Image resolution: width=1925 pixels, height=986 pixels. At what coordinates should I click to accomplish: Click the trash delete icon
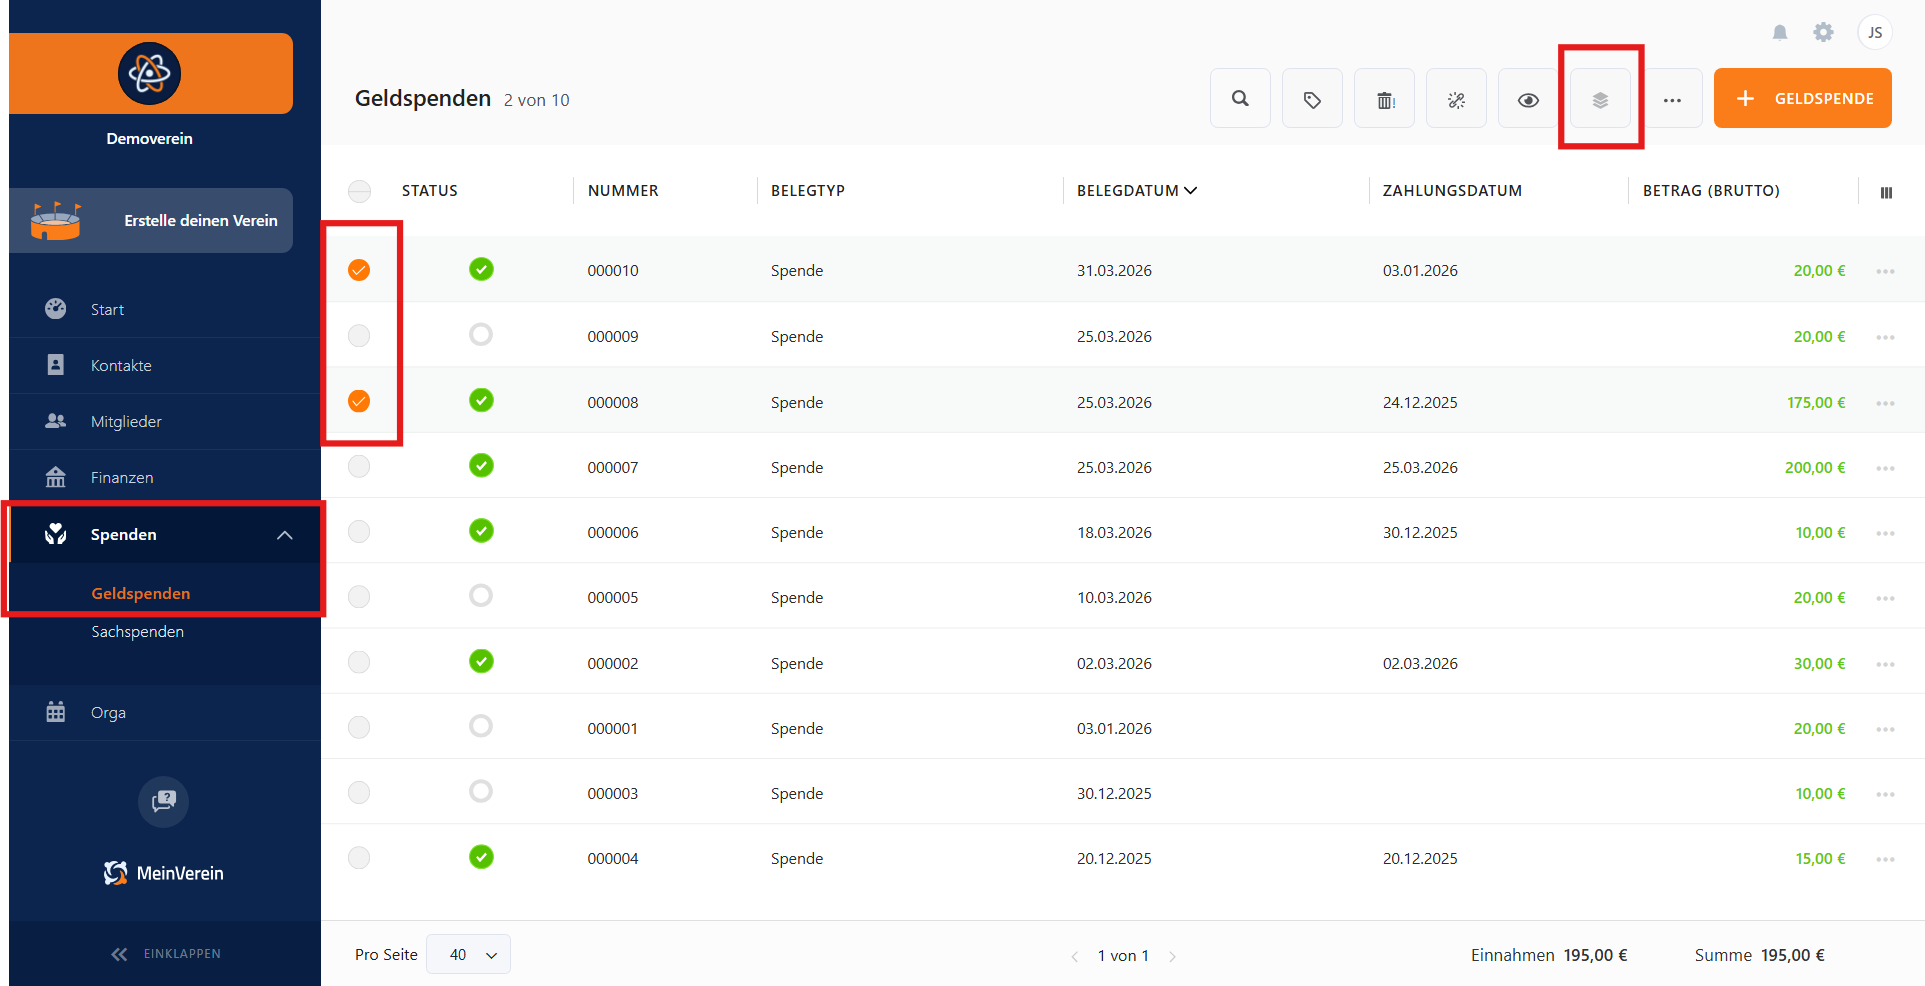(1385, 99)
